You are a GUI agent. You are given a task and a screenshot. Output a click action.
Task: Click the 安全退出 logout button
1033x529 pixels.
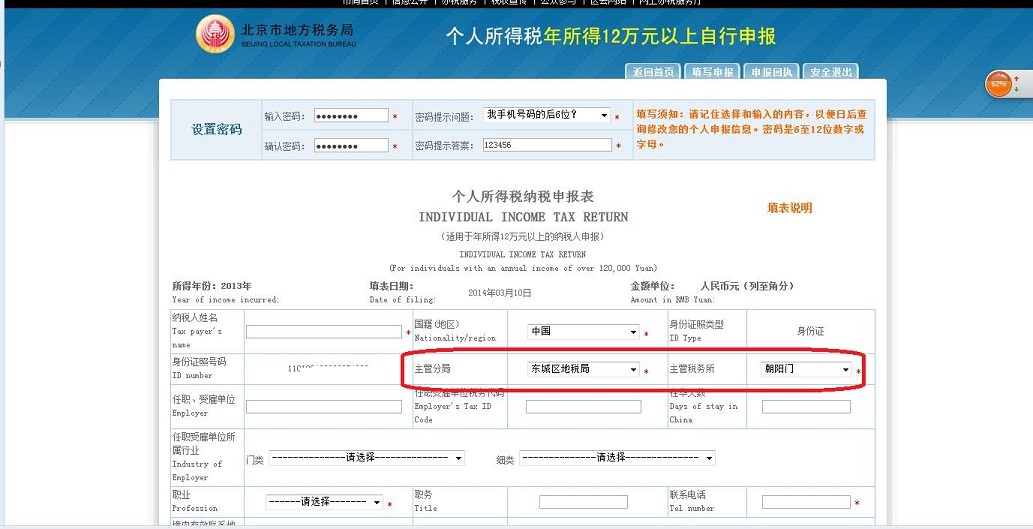point(831,72)
